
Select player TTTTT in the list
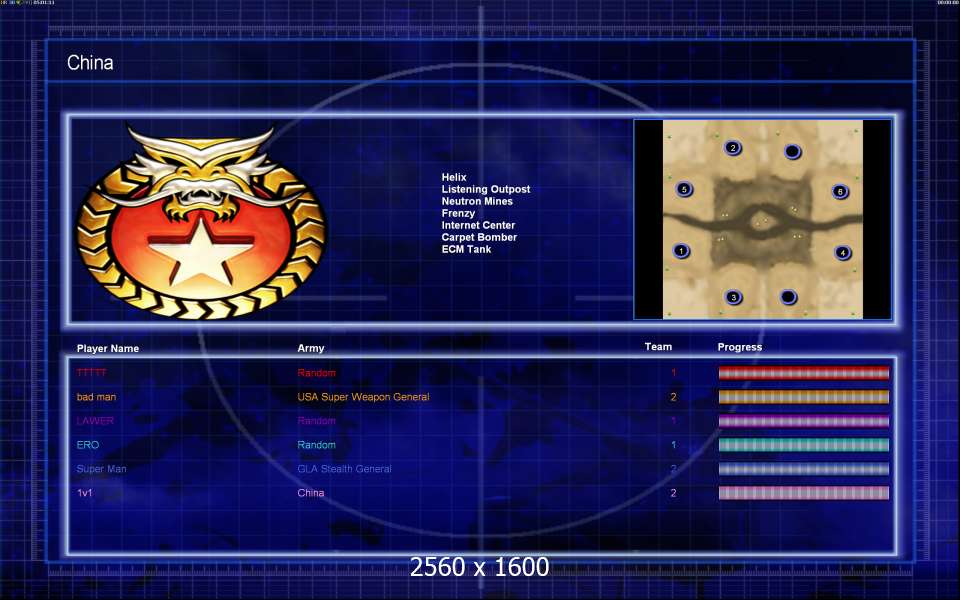click(x=92, y=373)
